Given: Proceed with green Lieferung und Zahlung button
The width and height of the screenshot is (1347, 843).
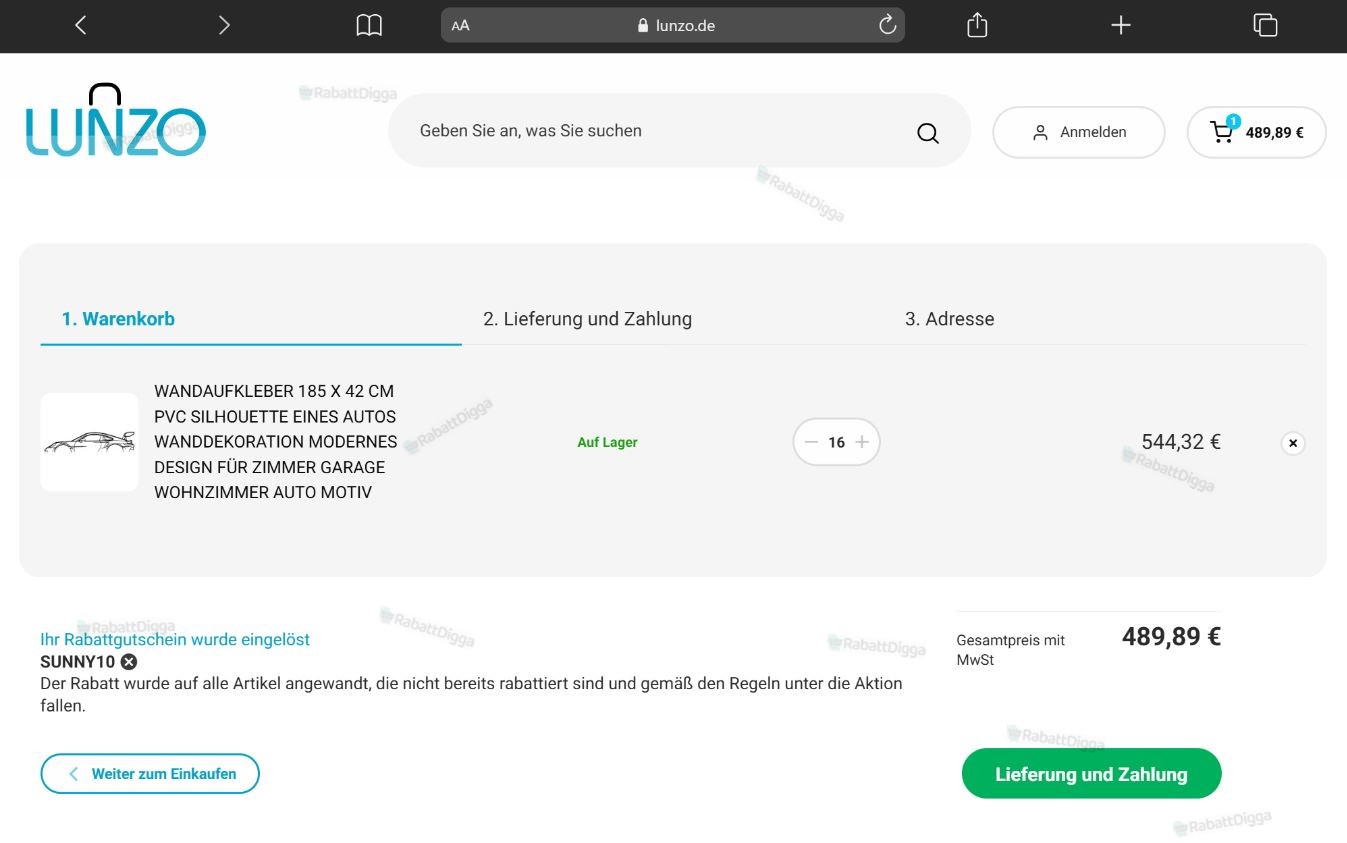Looking at the screenshot, I should (1091, 774).
